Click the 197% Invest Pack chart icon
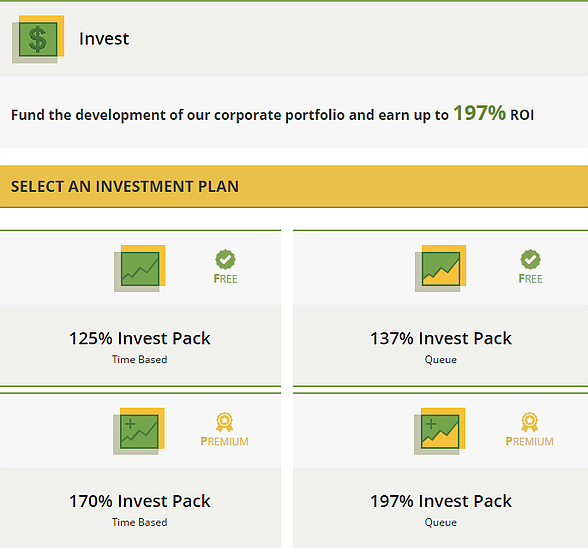 coord(440,431)
